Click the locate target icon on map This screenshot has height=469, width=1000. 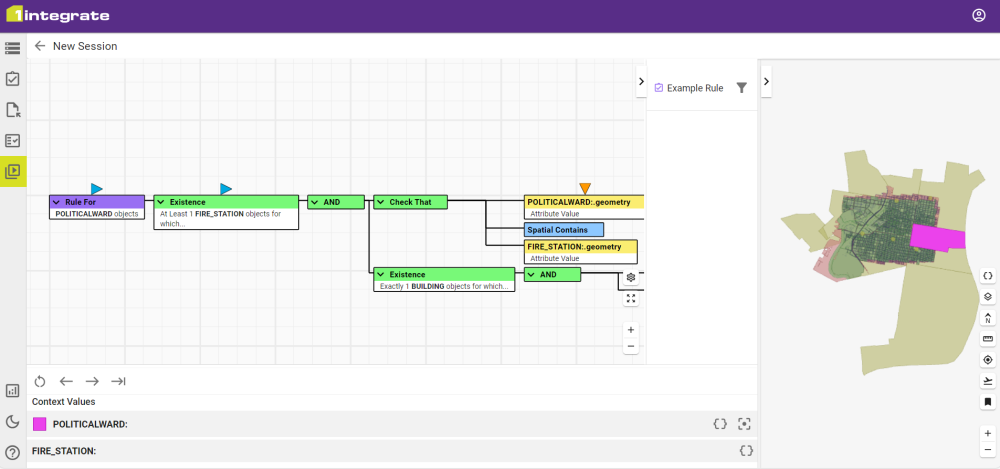click(988, 360)
